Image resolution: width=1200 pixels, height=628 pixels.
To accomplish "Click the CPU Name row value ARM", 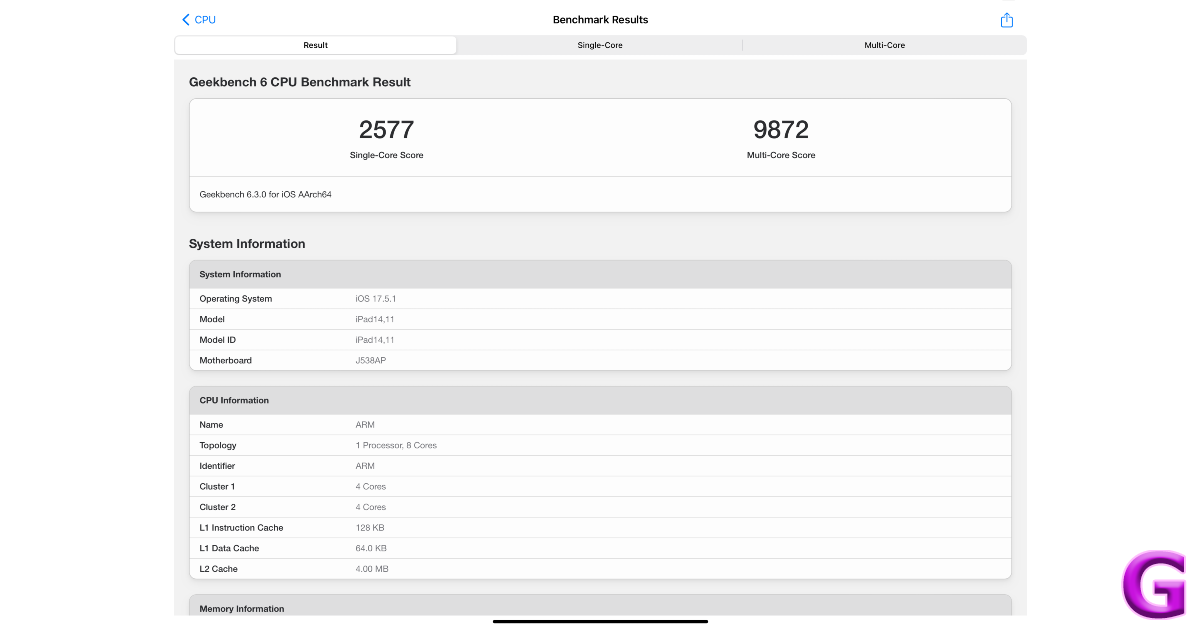I will pos(365,425).
